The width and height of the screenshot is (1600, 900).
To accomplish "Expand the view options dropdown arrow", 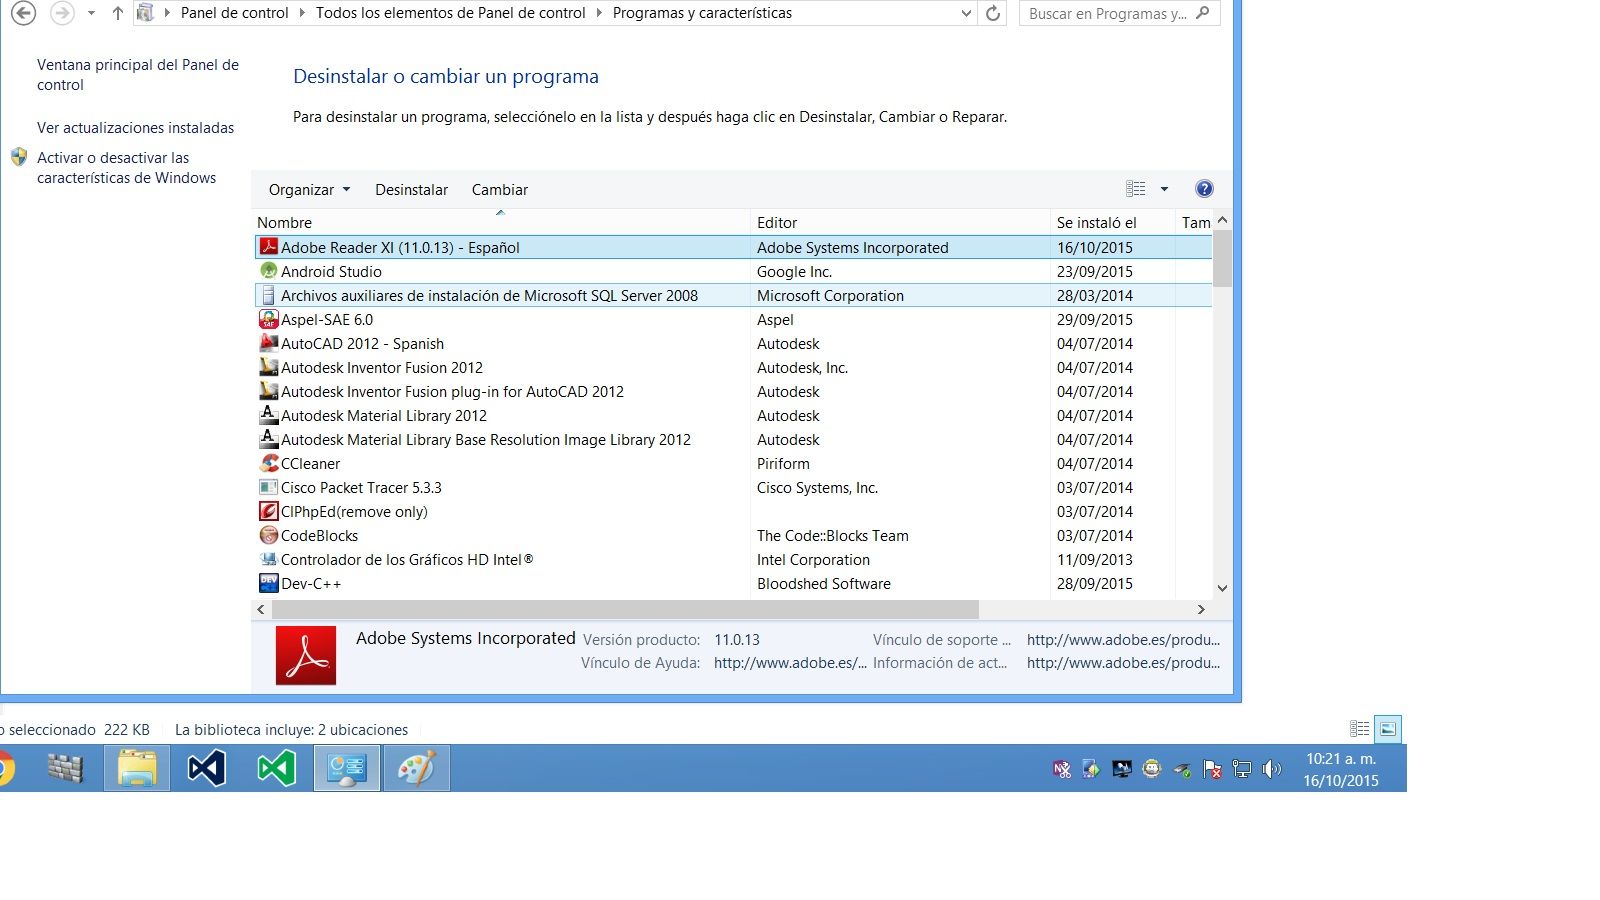I will coord(1164,189).
